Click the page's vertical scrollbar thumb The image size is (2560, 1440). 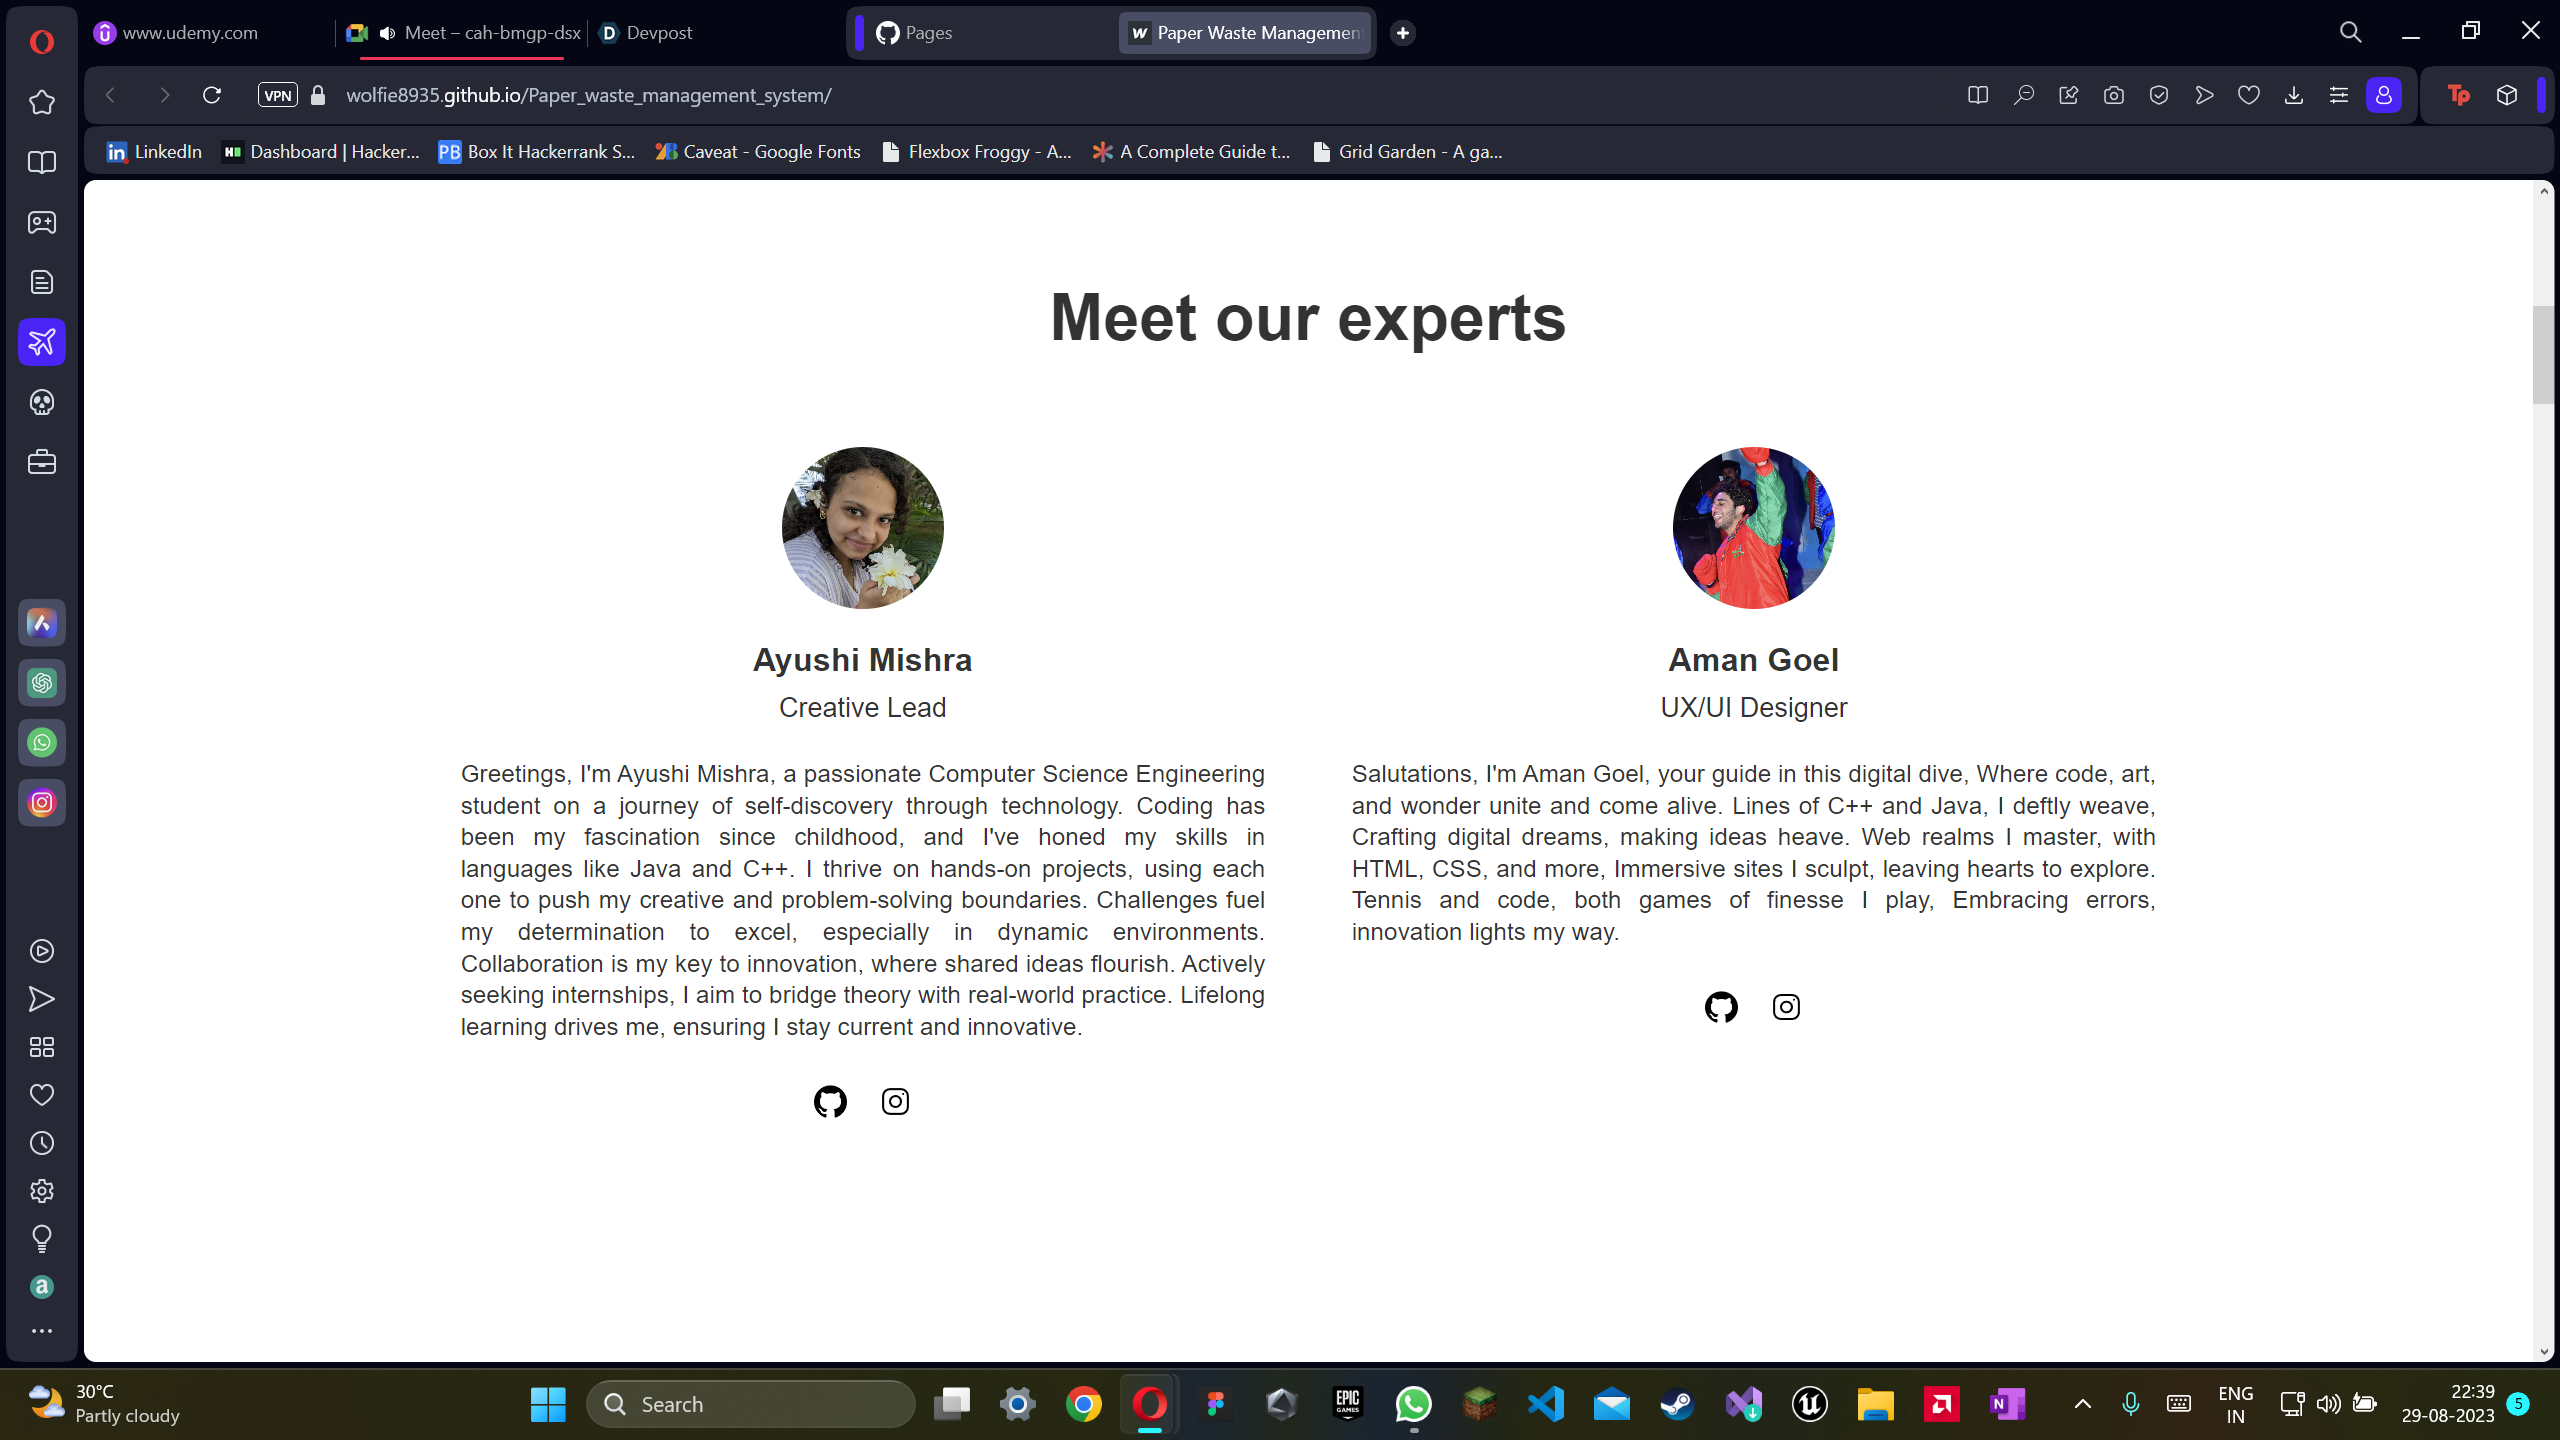coord(2543,355)
